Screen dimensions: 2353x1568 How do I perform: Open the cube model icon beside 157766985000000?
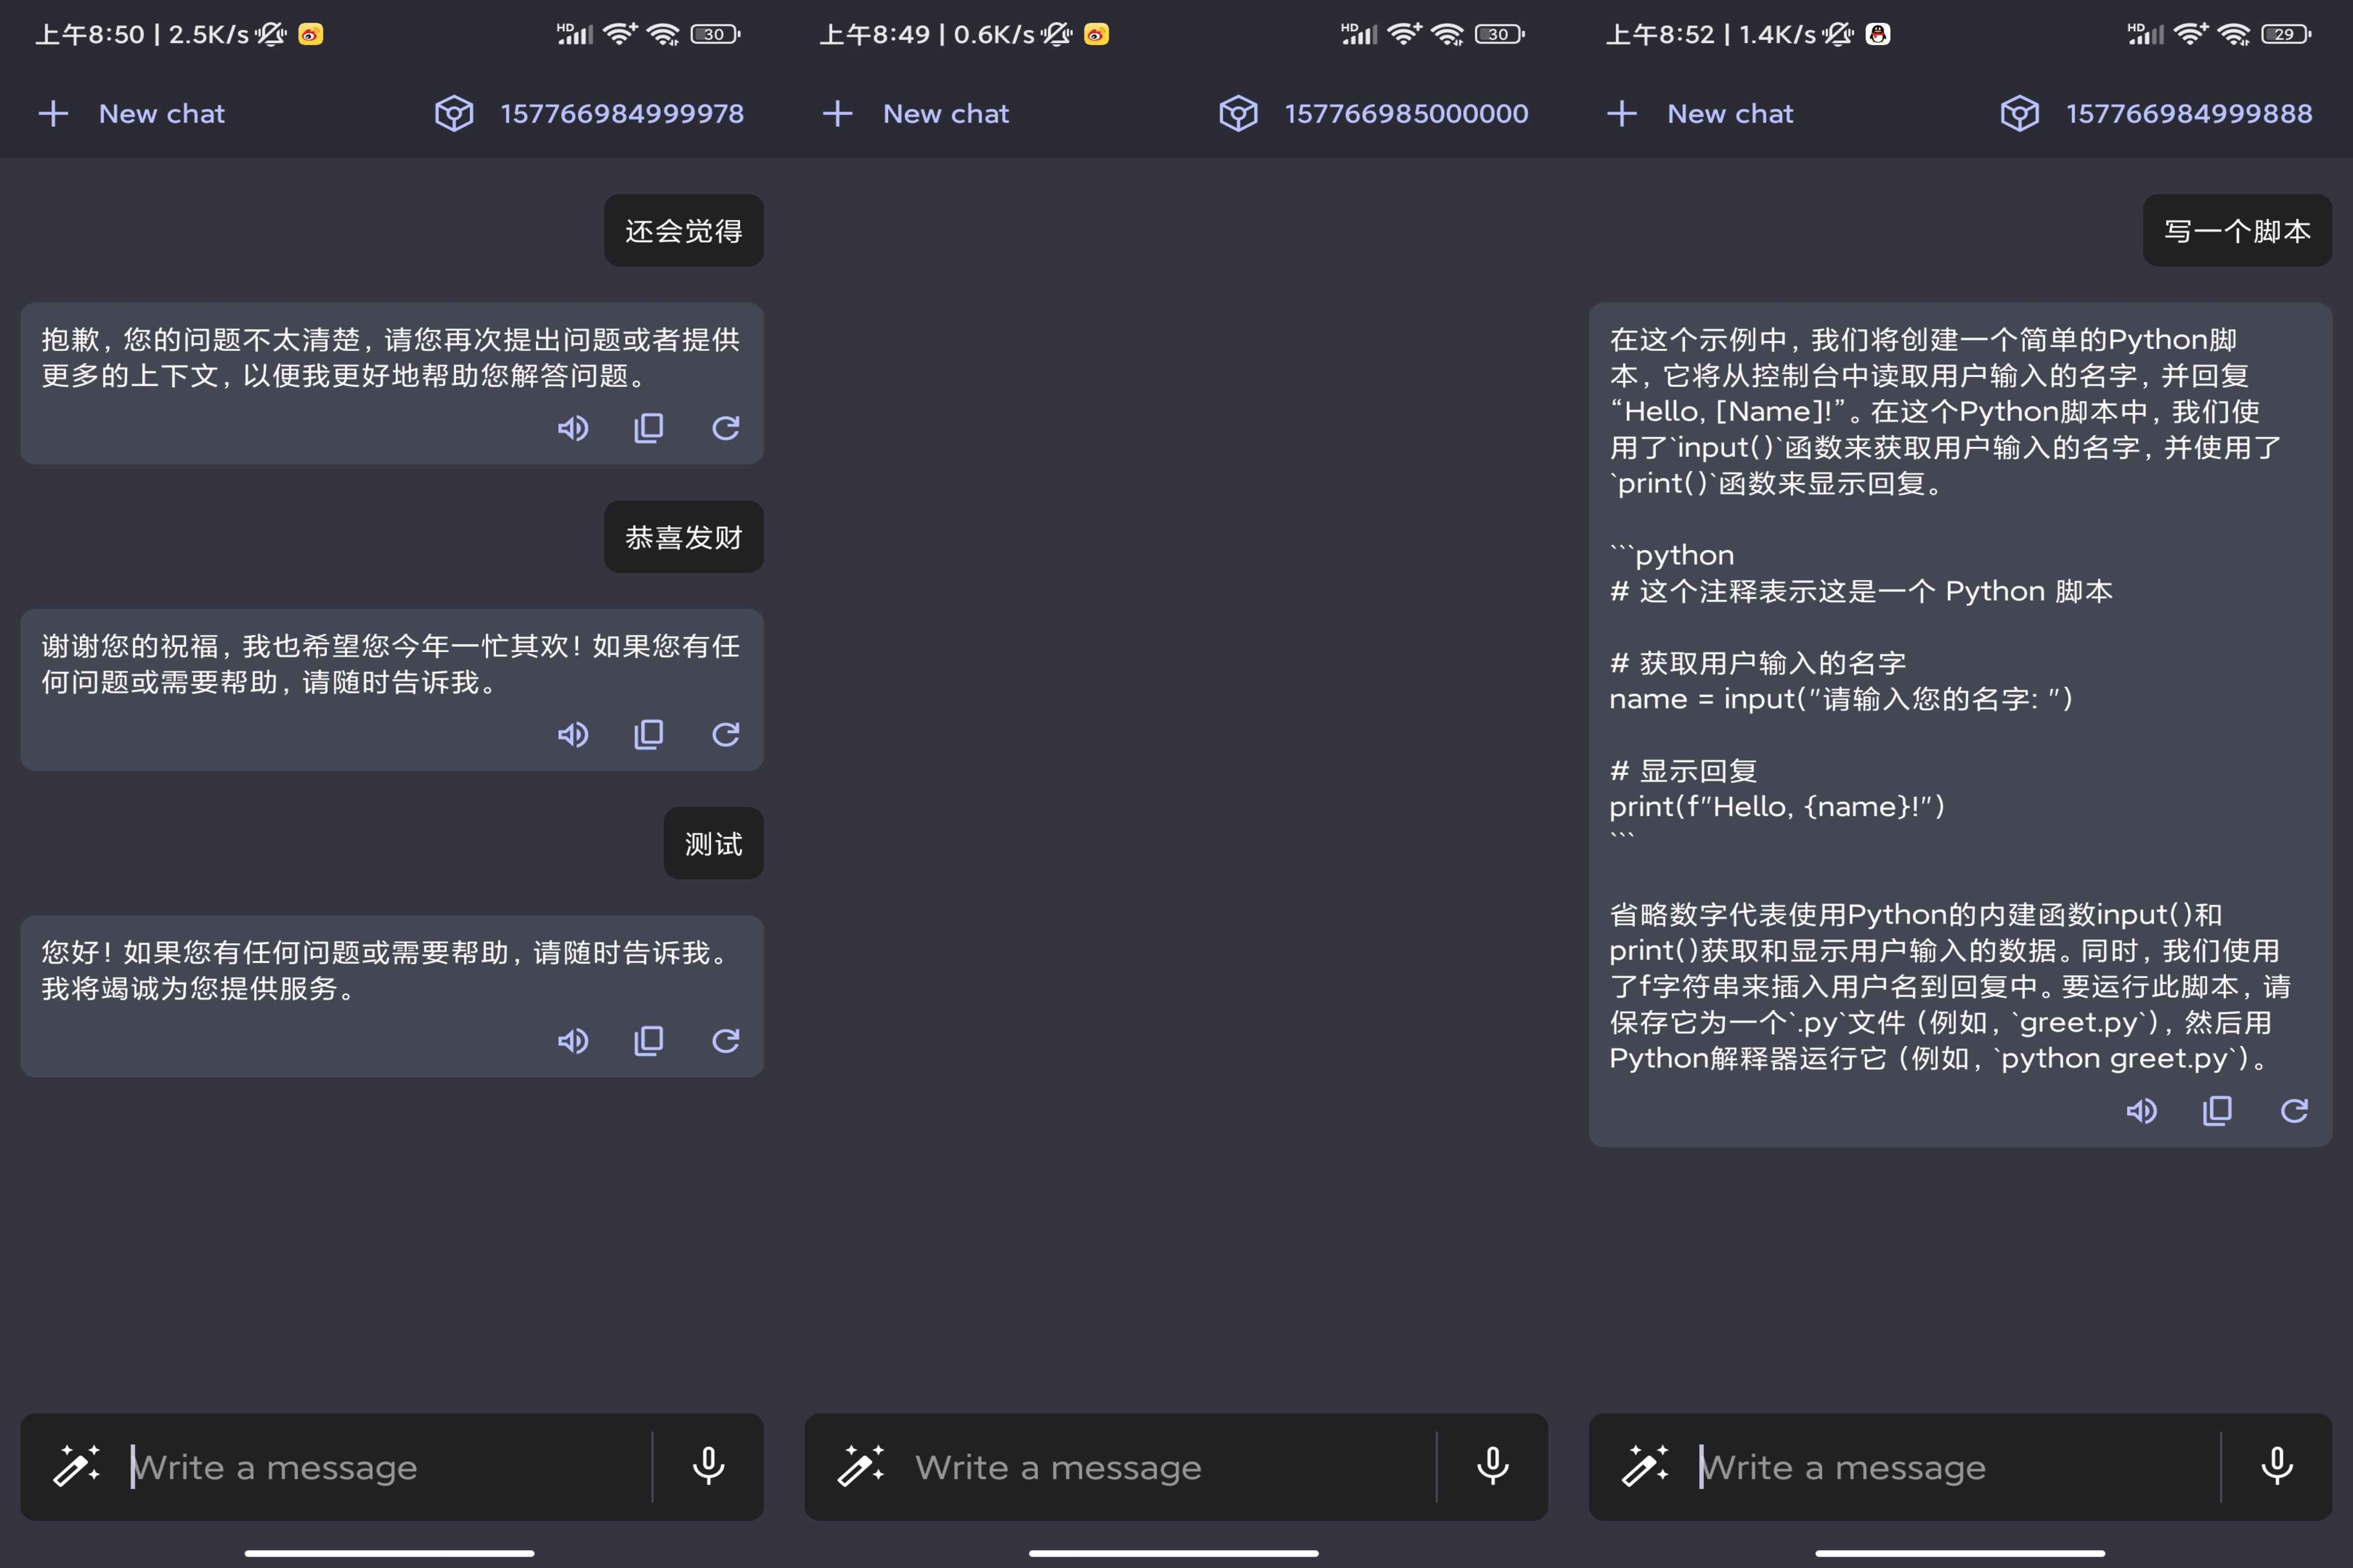coord(1238,114)
